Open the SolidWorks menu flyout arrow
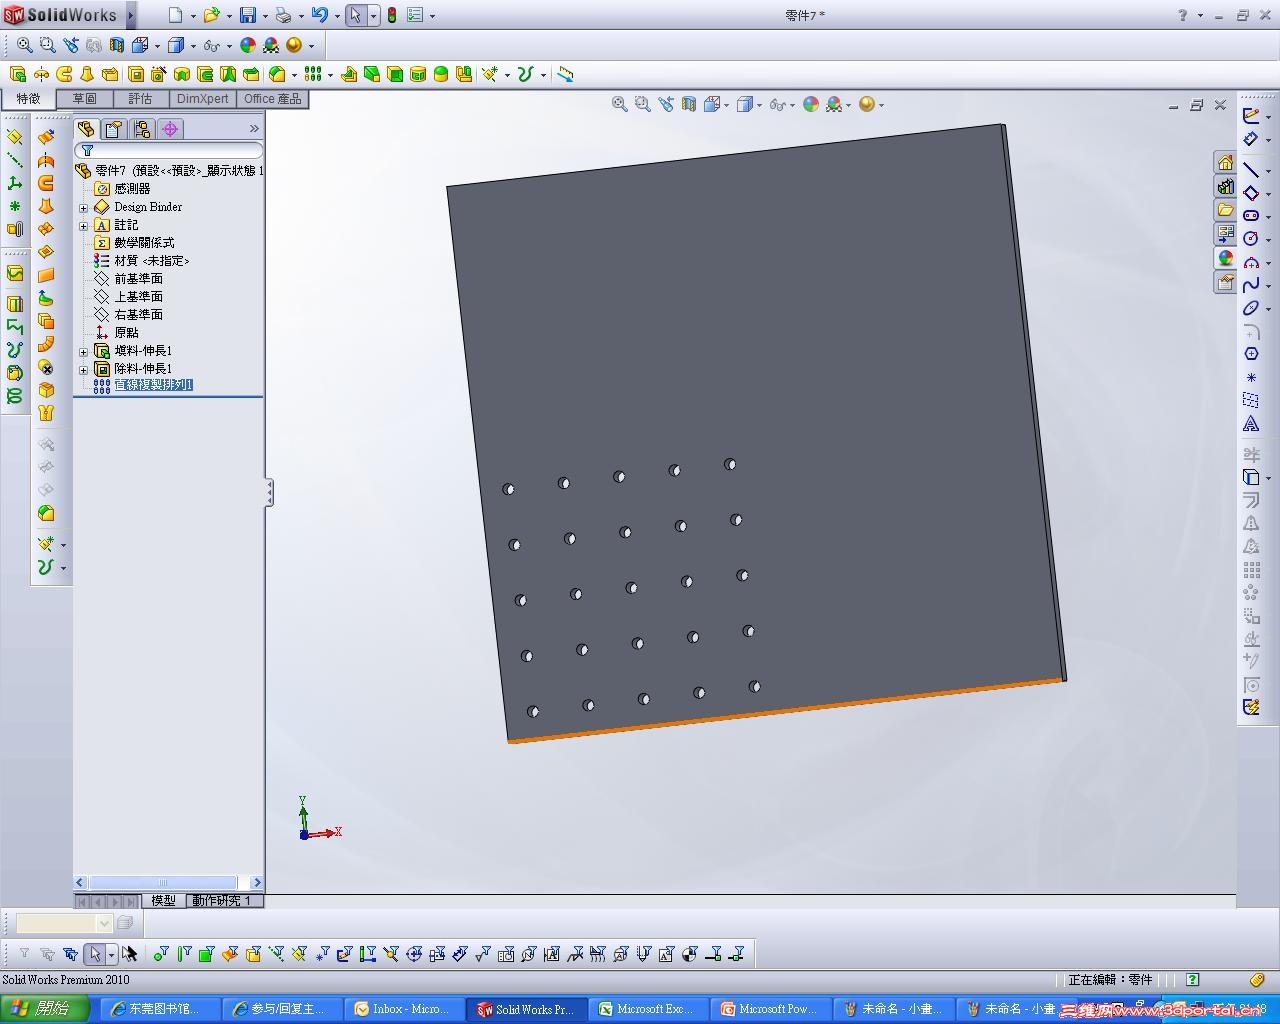 tap(130, 15)
